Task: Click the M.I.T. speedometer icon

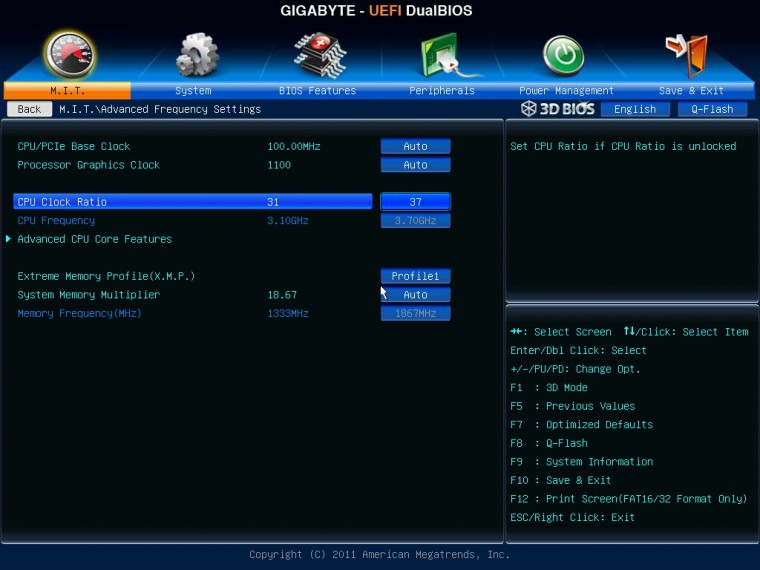Action: 69,55
